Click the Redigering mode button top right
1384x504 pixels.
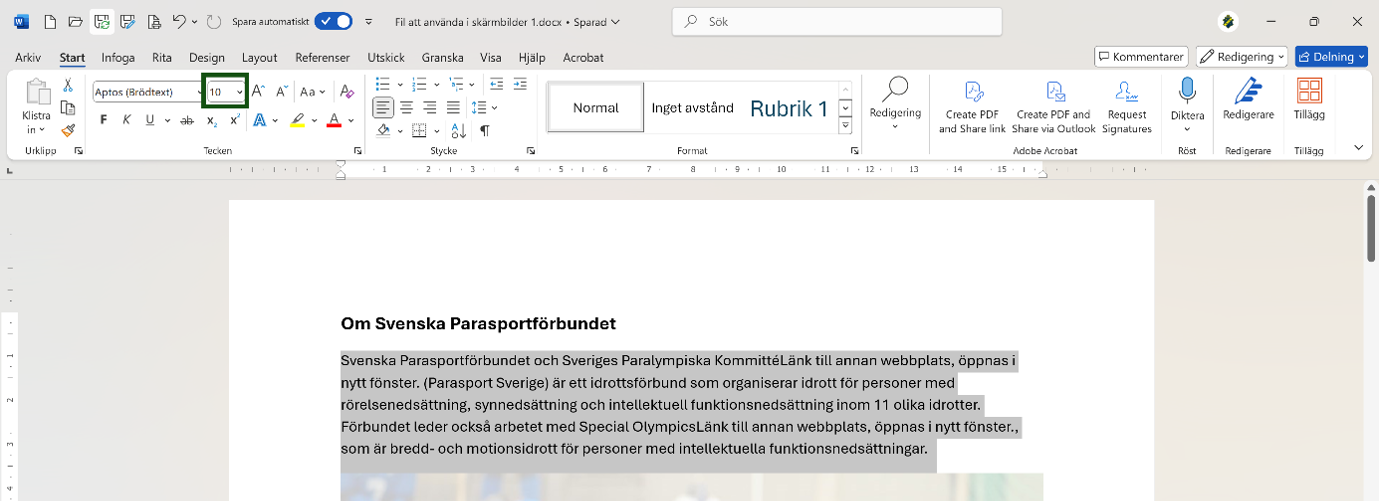coord(1241,57)
